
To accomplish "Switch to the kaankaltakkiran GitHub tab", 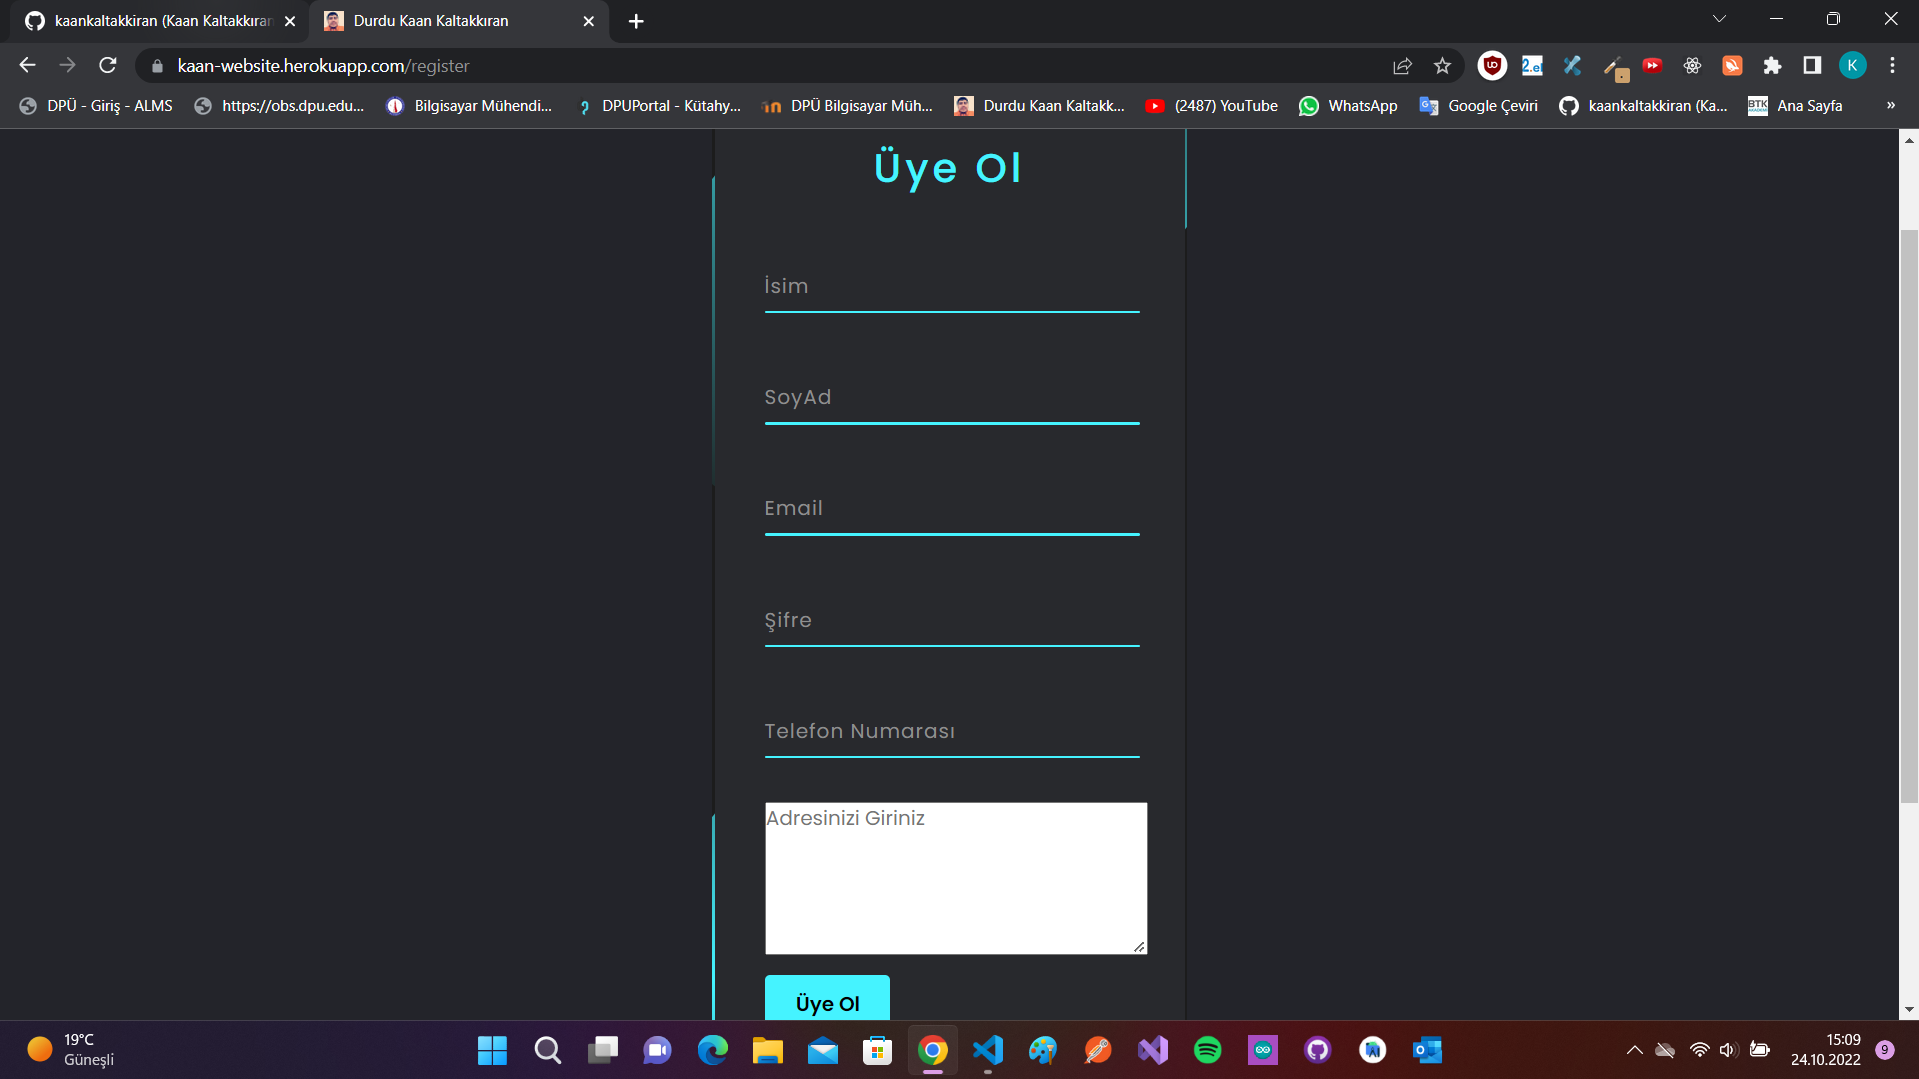I will 150,20.
